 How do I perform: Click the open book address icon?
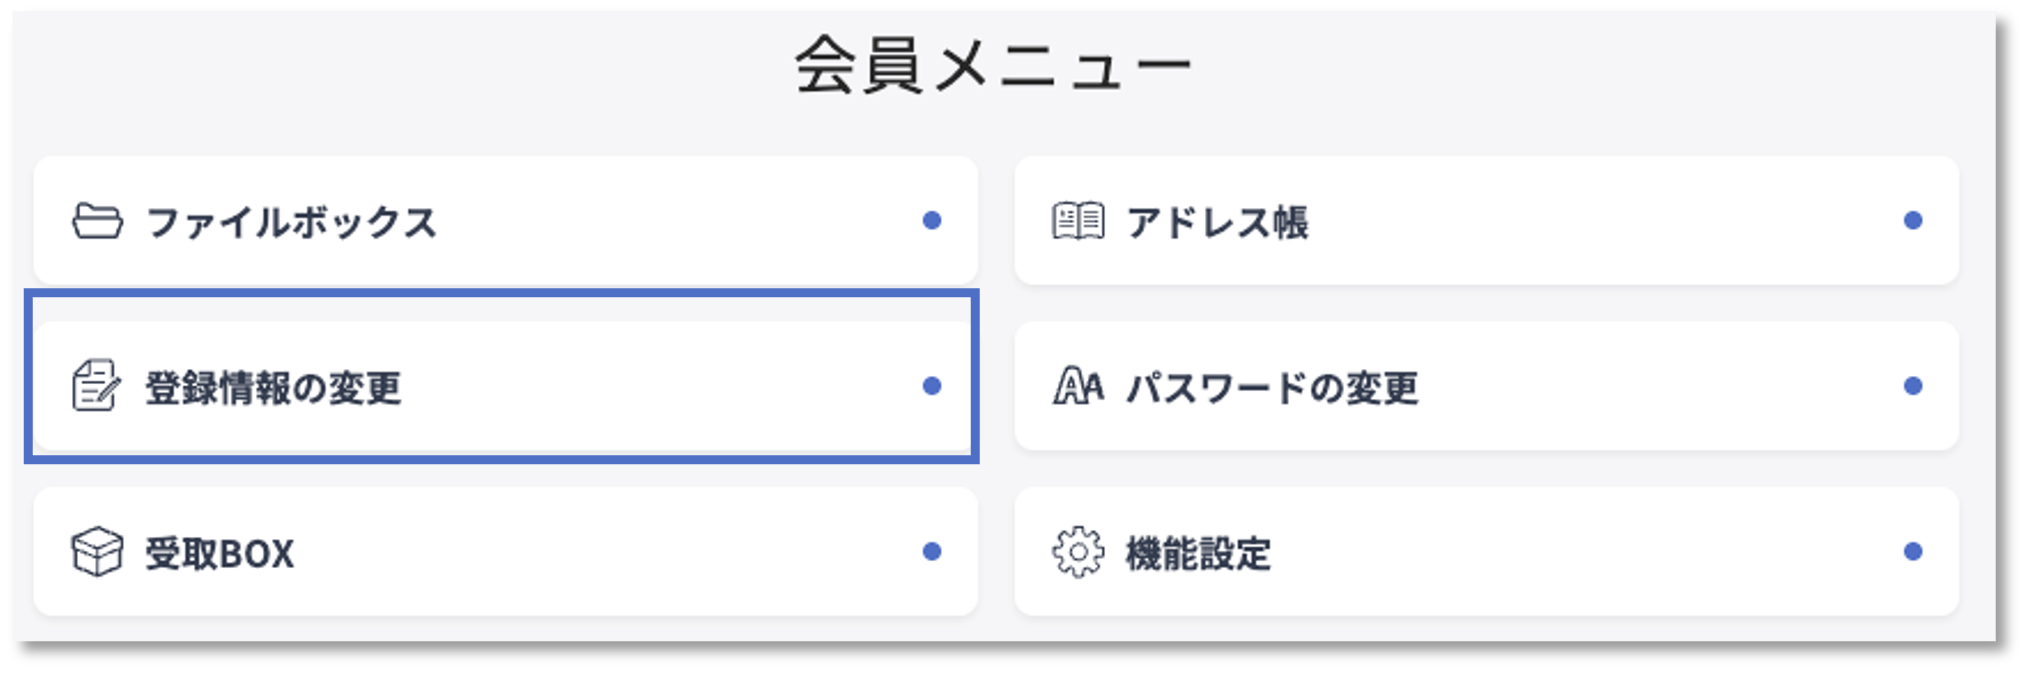(1078, 221)
